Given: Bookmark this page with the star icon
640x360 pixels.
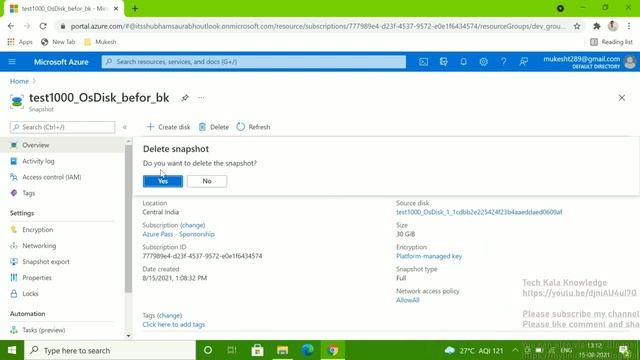Looking at the screenshot, I should (x=577, y=26).
